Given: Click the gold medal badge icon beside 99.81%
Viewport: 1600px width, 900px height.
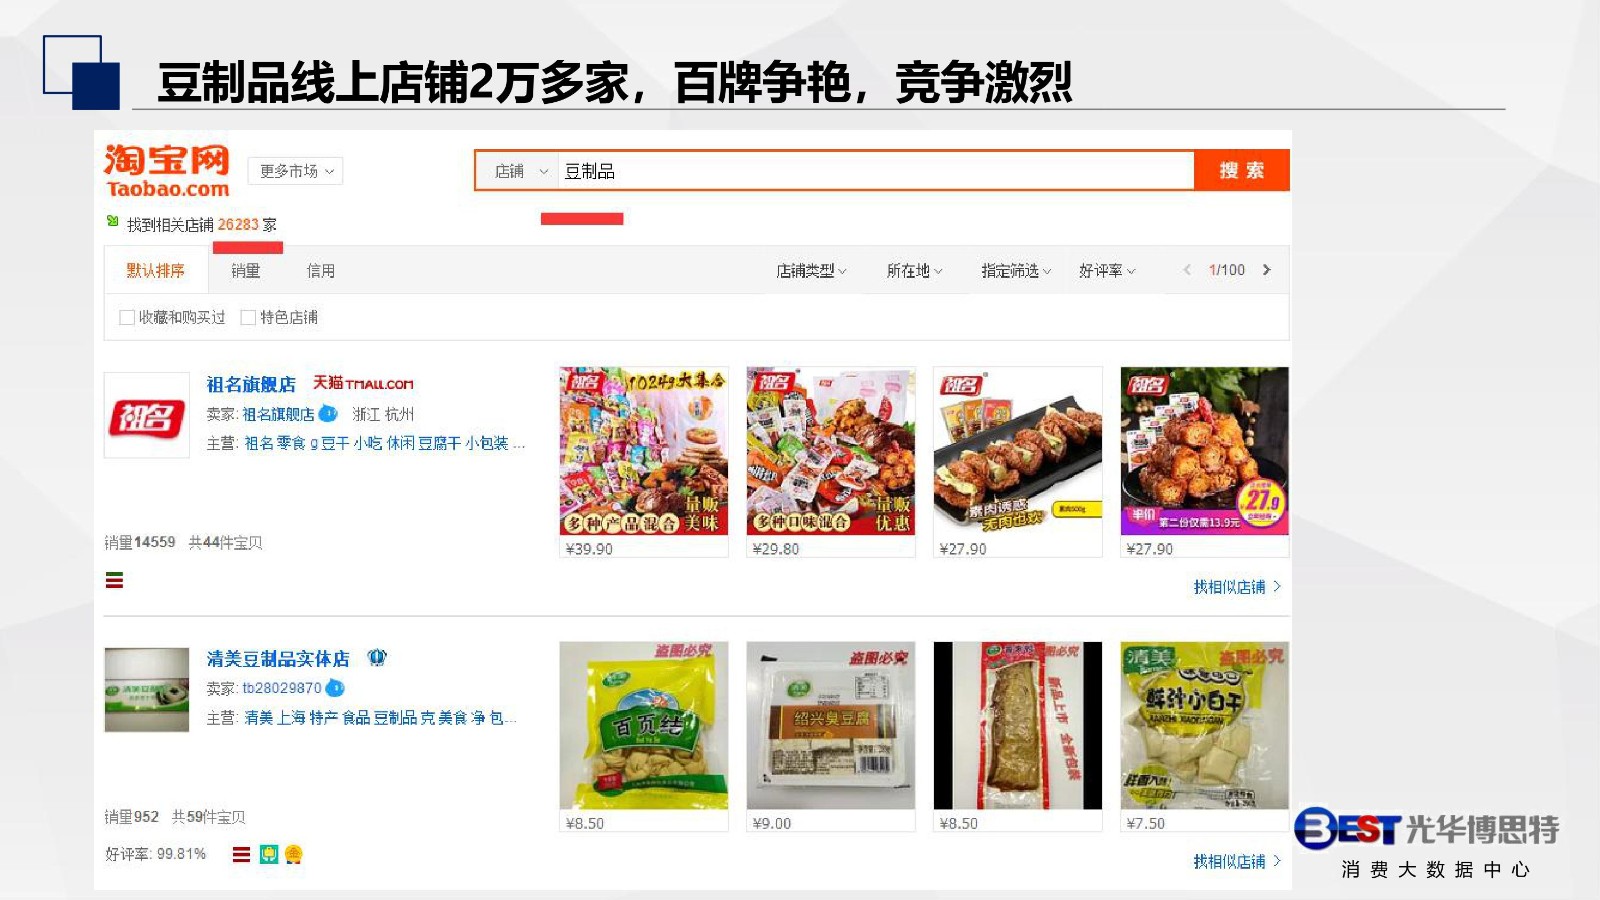Looking at the screenshot, I should (x=294, y=854).
